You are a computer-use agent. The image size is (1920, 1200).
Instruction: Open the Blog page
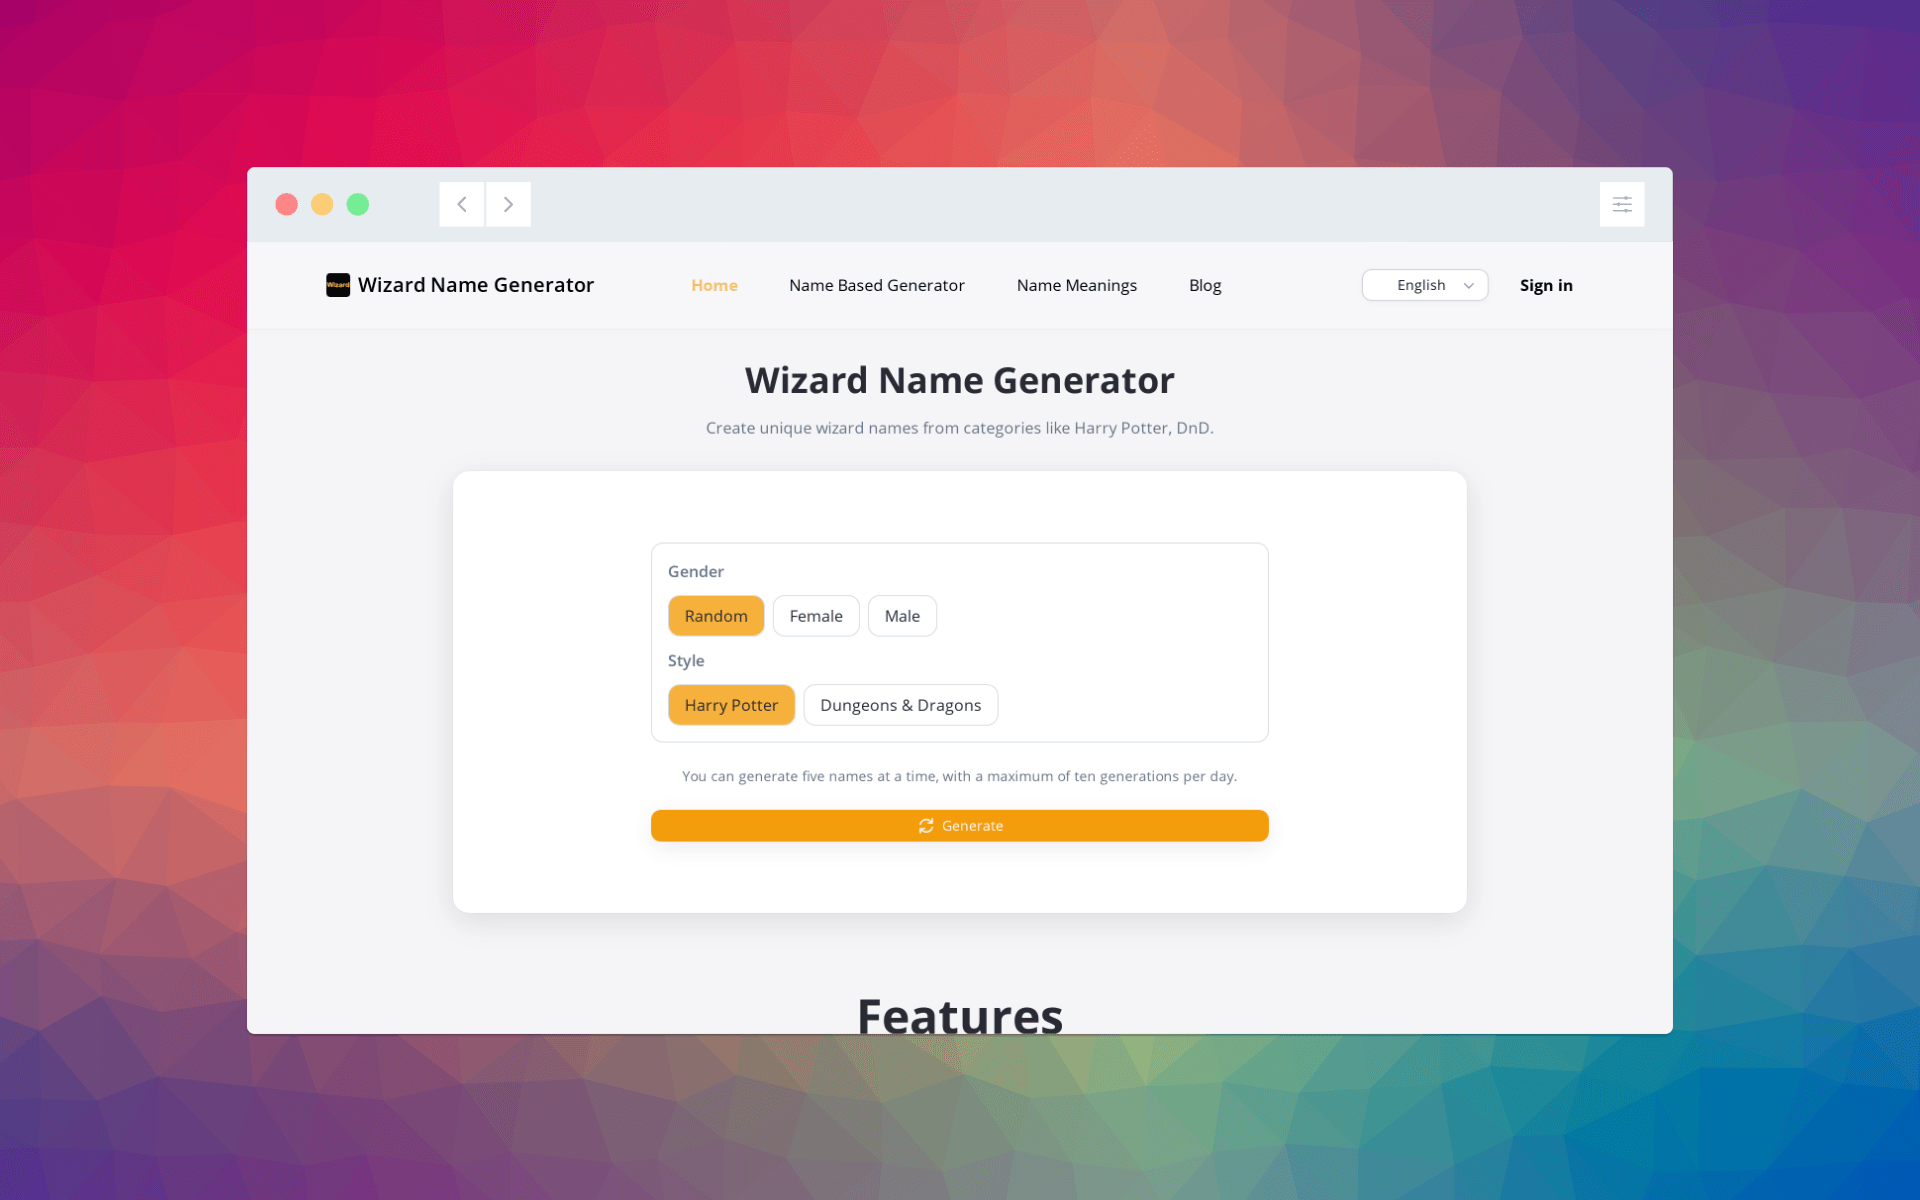pyautogui.click(x=1205, y=285)
